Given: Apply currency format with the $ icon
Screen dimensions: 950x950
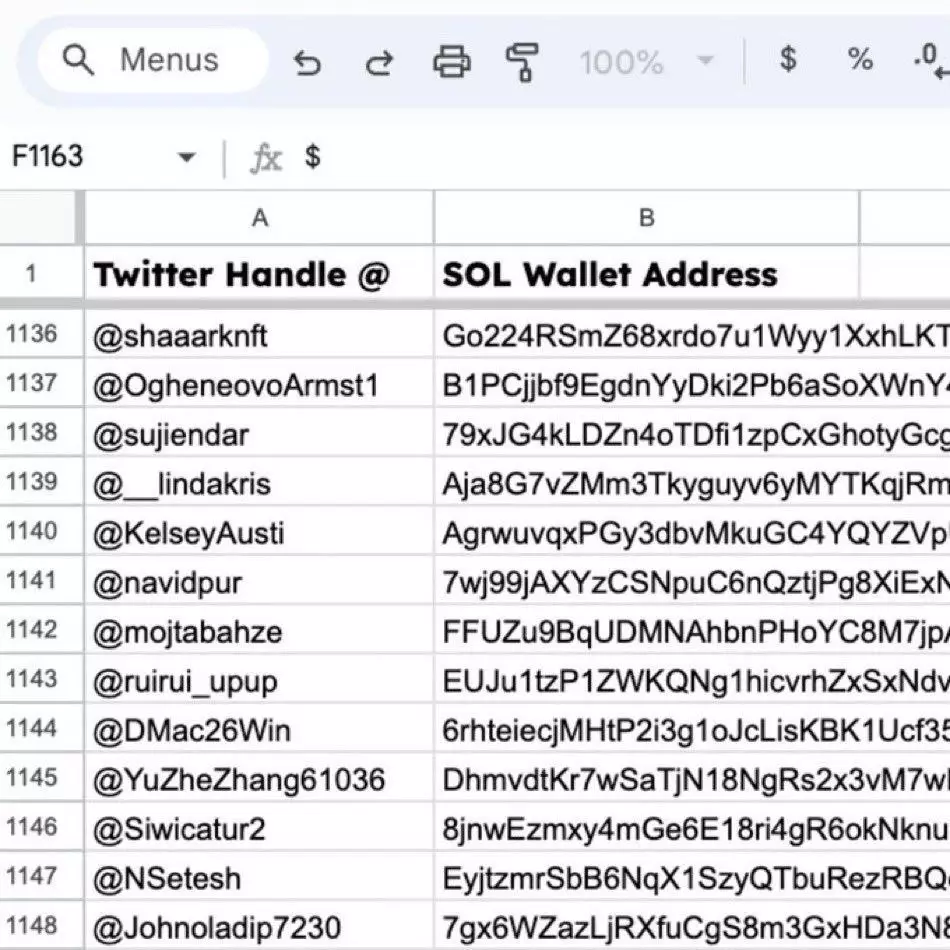Looking at the screenshot, I should point(788,60).
